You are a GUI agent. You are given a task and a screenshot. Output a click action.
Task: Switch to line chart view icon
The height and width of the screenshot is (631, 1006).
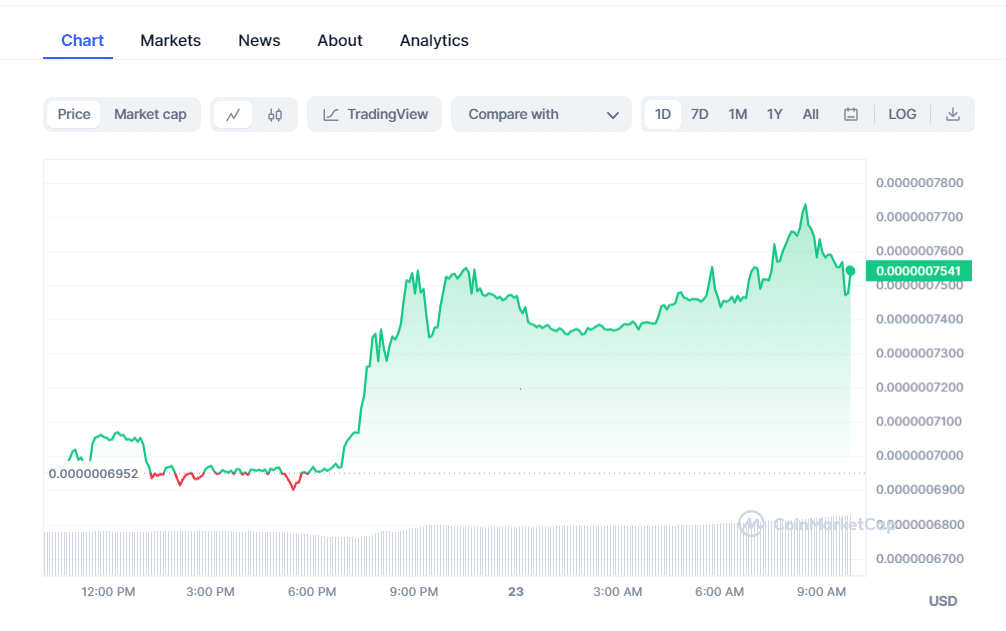233,115
